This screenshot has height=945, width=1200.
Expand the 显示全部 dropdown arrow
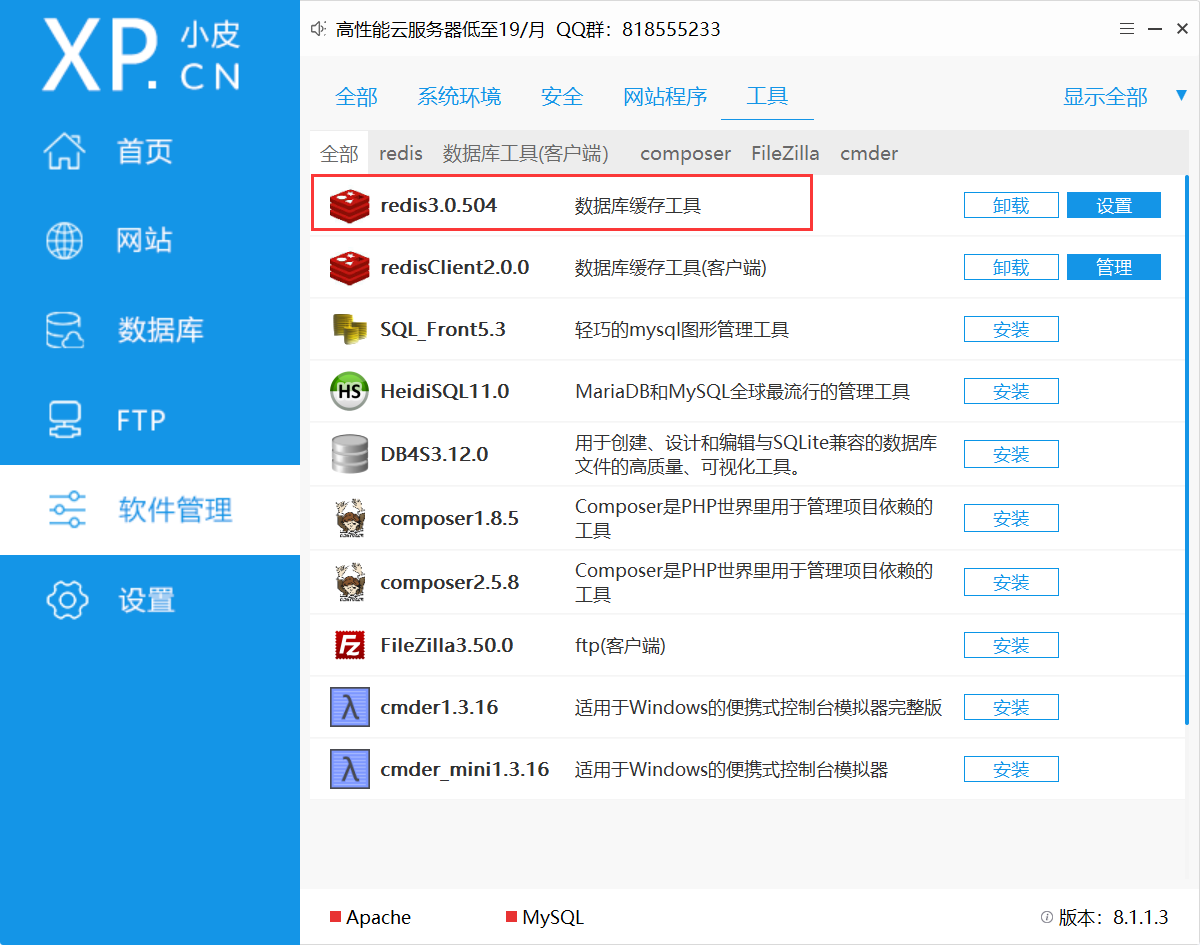1181,95
